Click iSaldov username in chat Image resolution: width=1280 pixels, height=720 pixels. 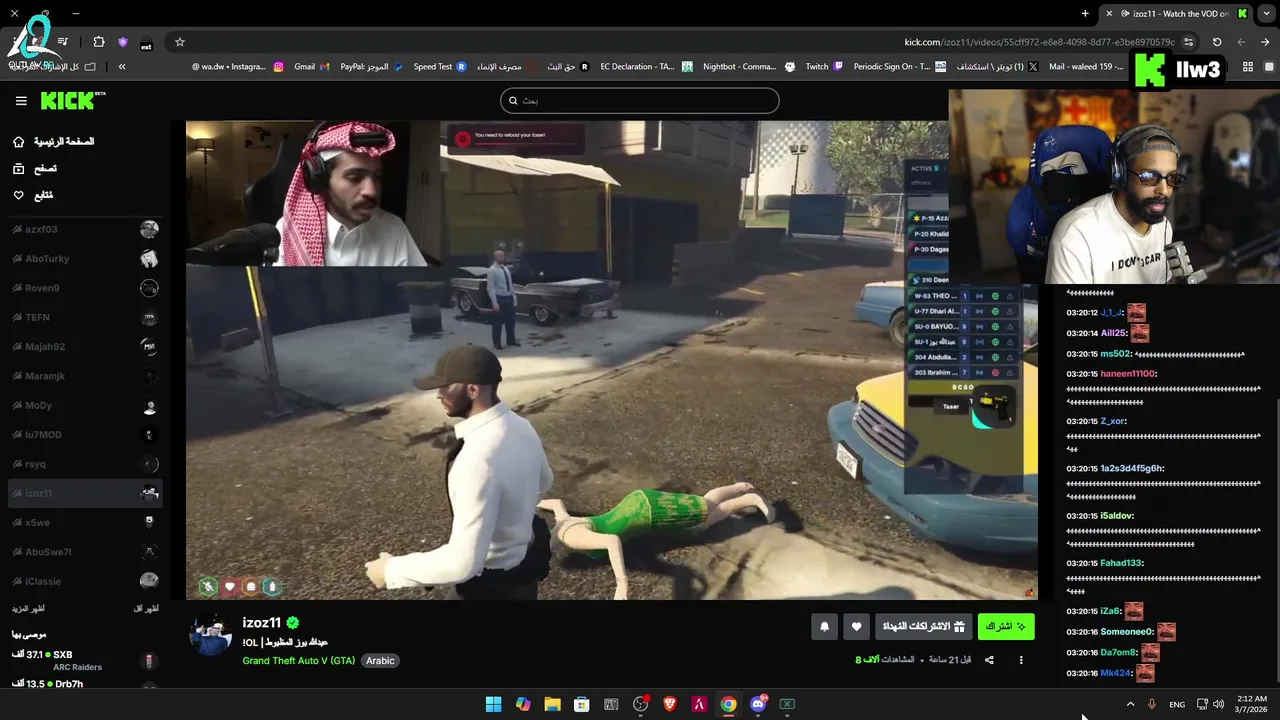tap(1116, 516)
